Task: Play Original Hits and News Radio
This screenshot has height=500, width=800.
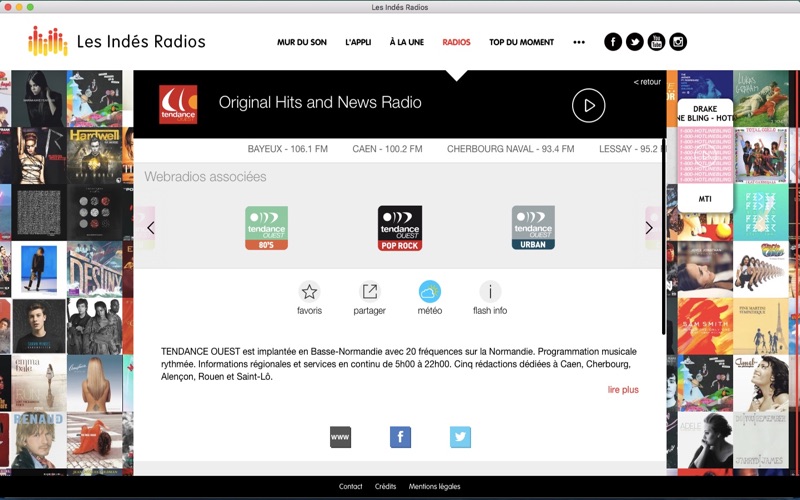Action: (588, 106)
